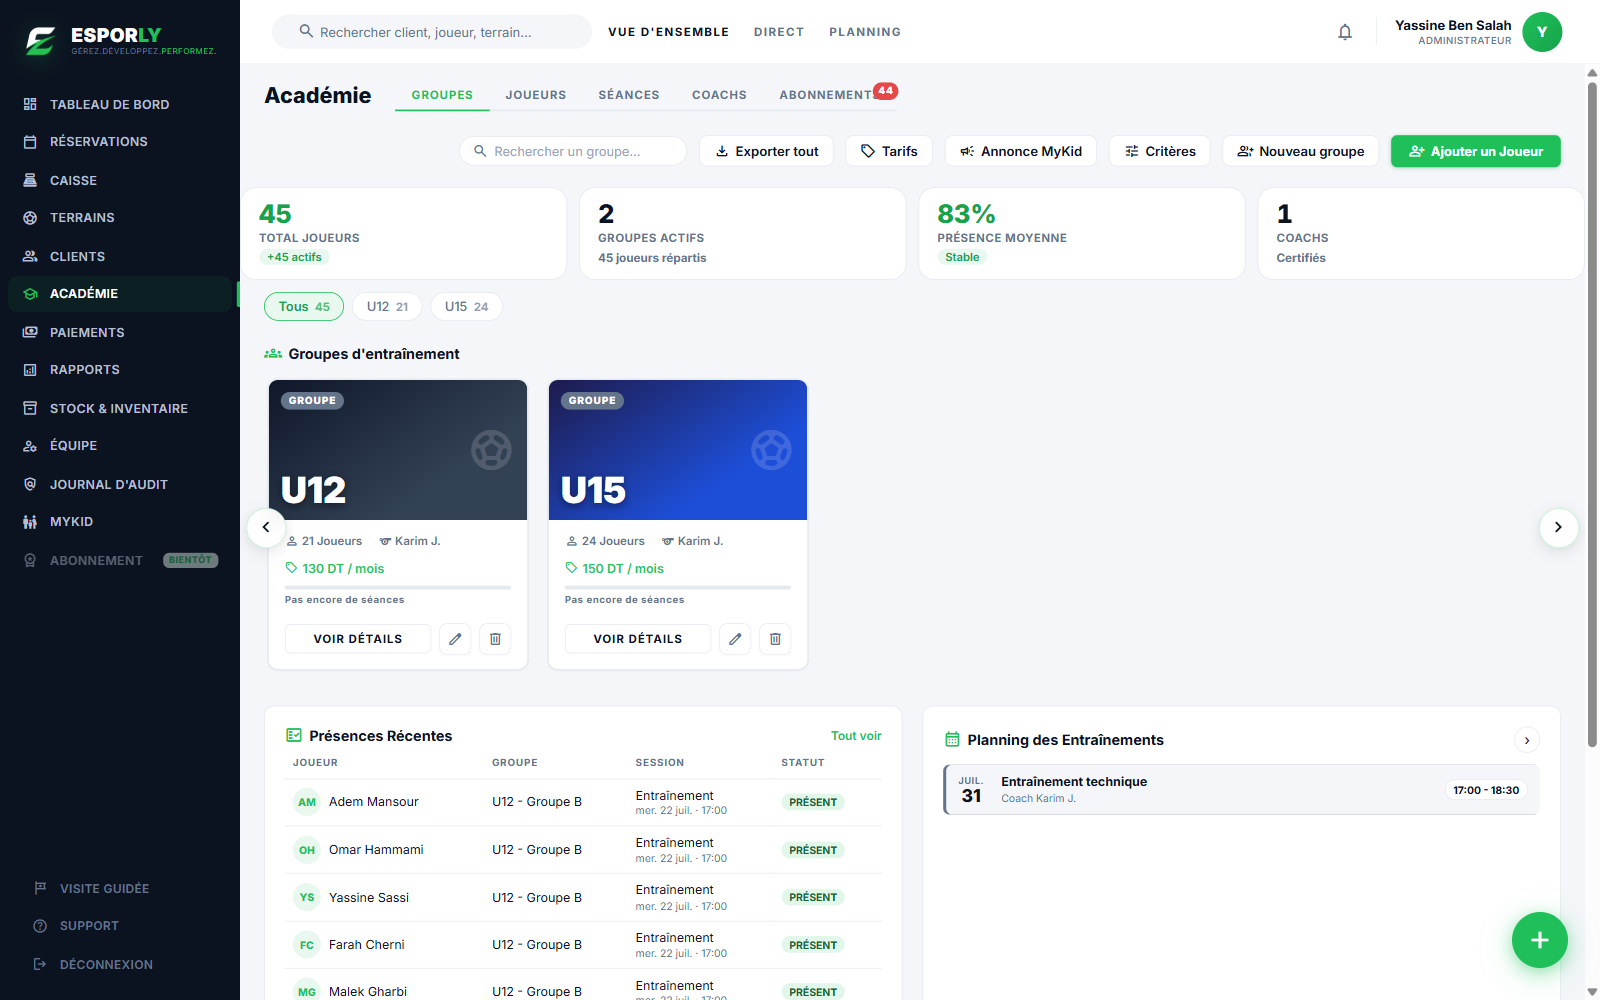Open Stock & Inventaire in sidebar
The width and height of the screenshot is (1600, 1000).
[x=120, y=408]
